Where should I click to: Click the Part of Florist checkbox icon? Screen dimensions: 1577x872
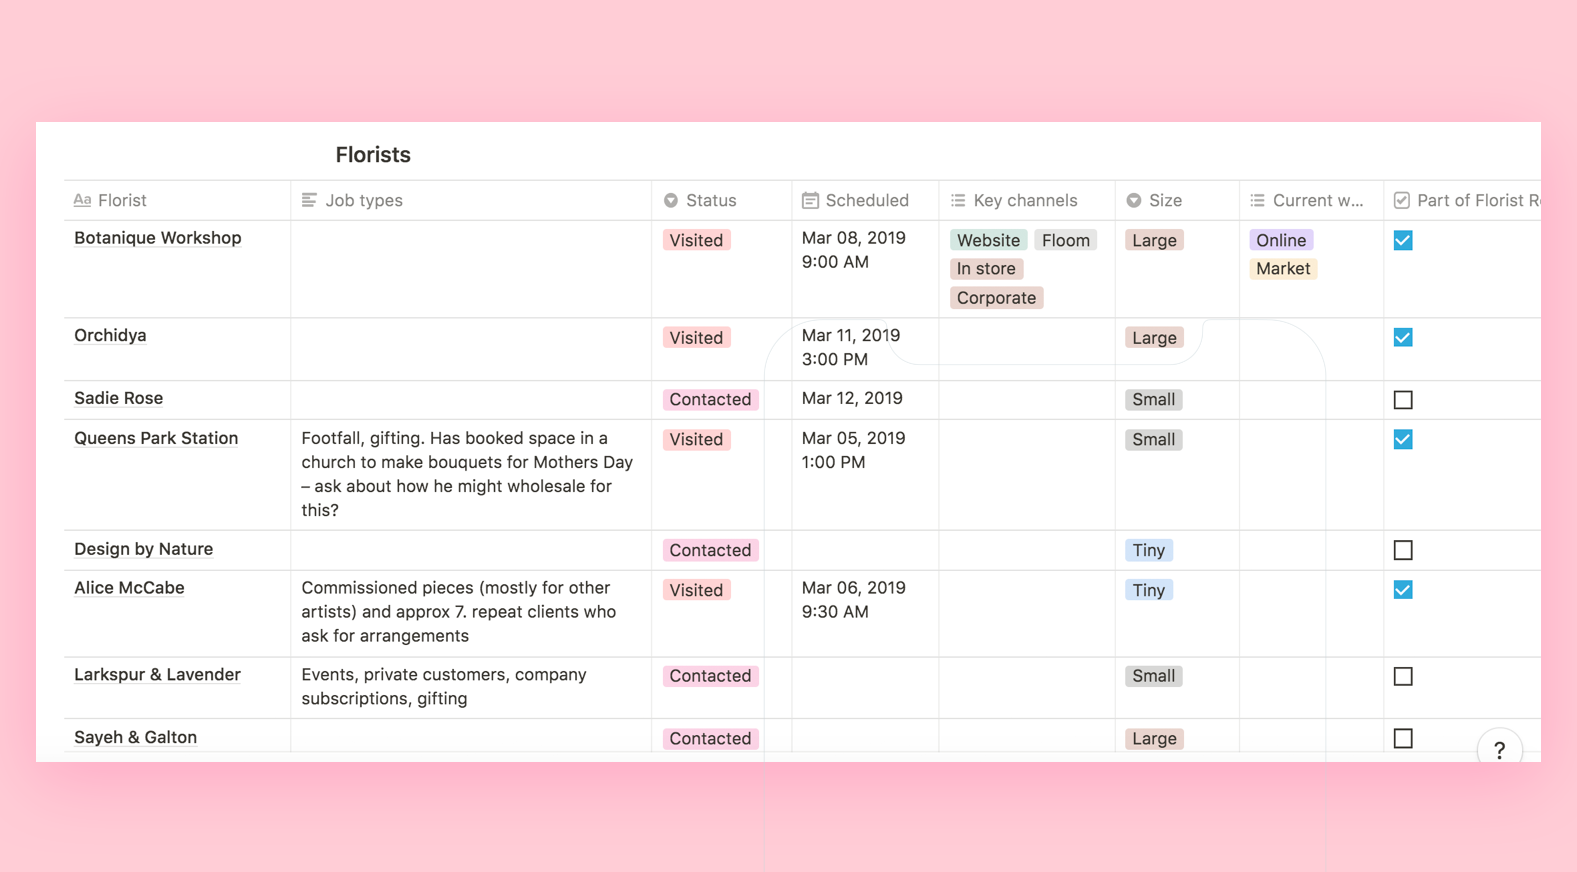1402,201
